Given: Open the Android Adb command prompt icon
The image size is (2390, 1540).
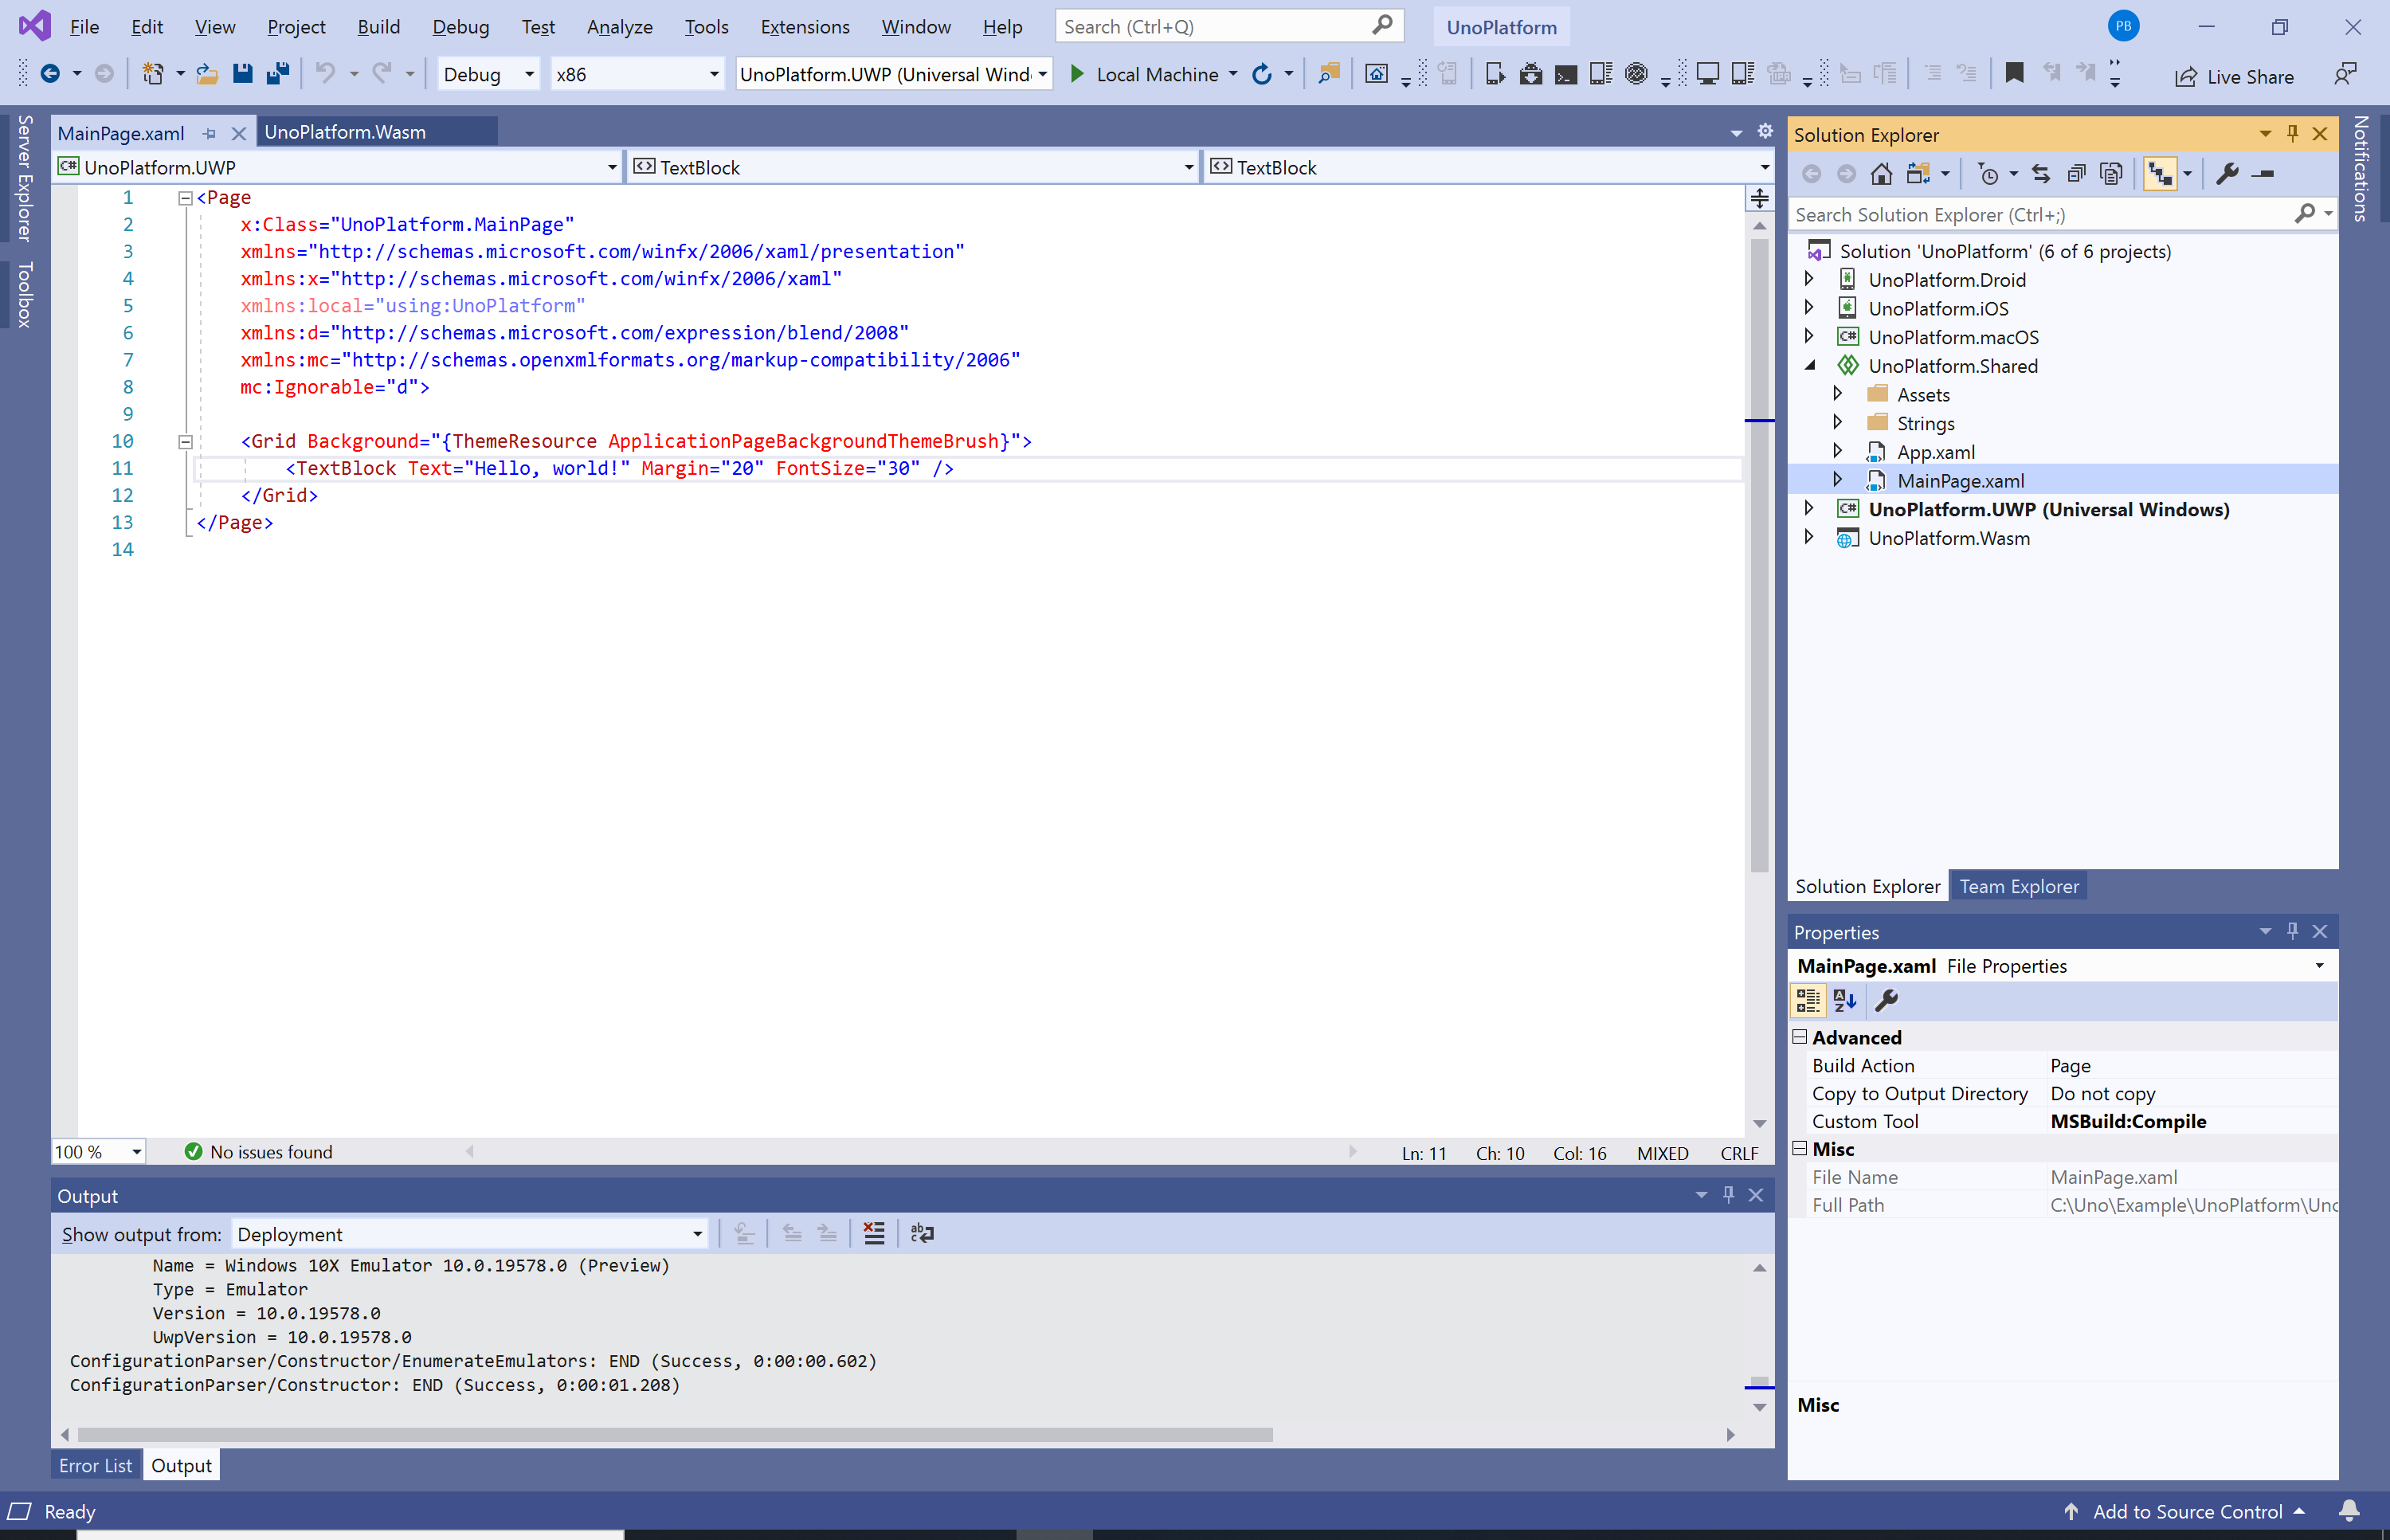Looking at the screenshot, I should click(1566, 73).
